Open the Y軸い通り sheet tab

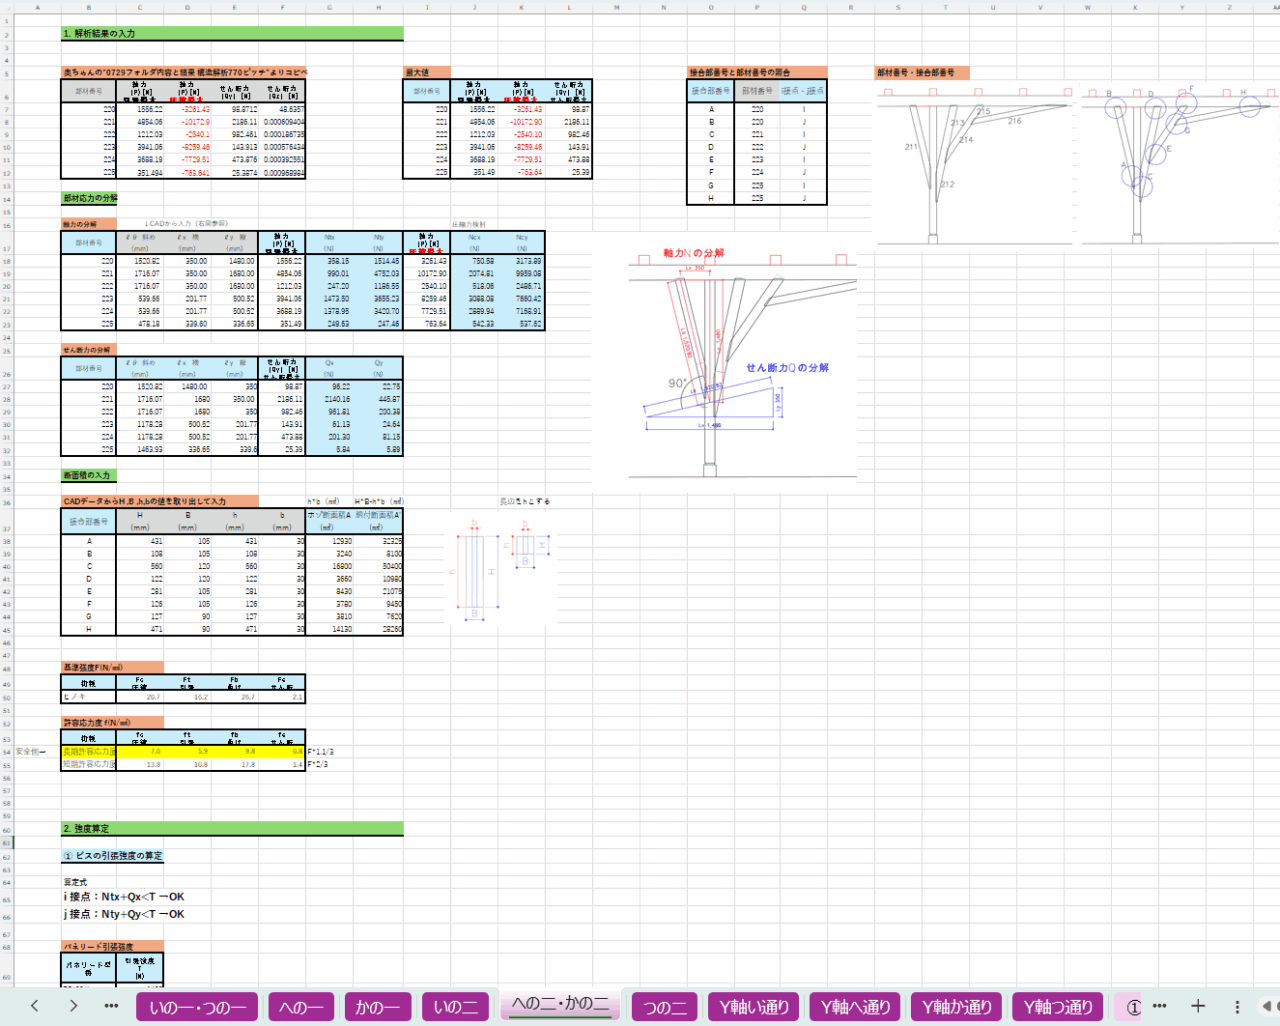click(x=754, y=1007)
